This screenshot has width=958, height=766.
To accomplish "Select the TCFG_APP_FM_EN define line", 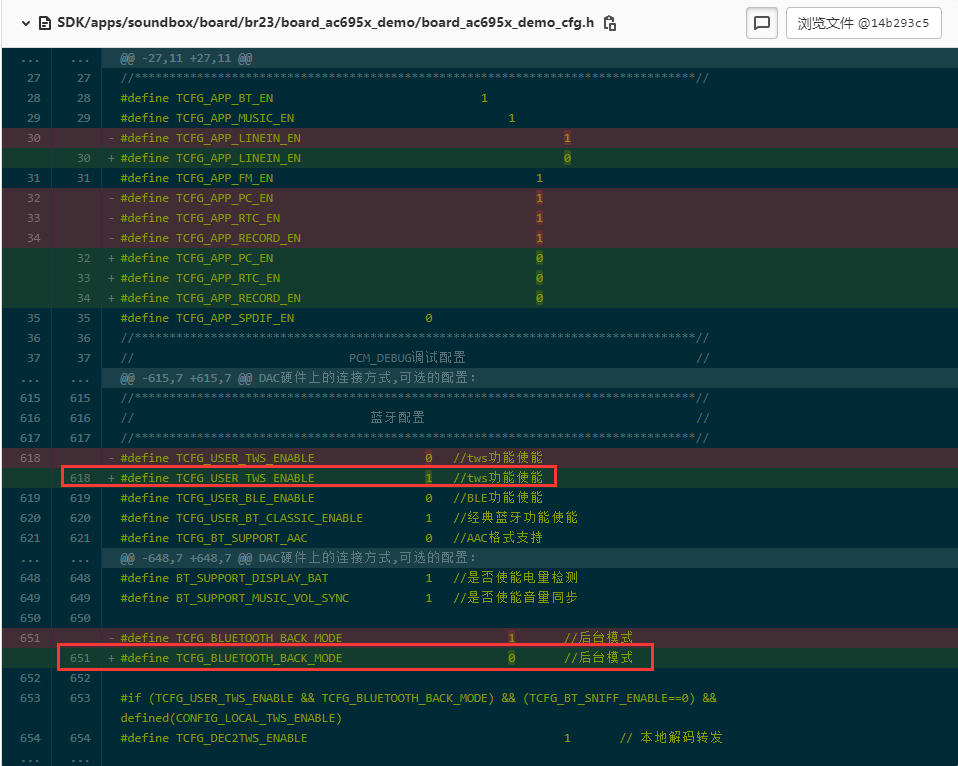I will [529, 178].
